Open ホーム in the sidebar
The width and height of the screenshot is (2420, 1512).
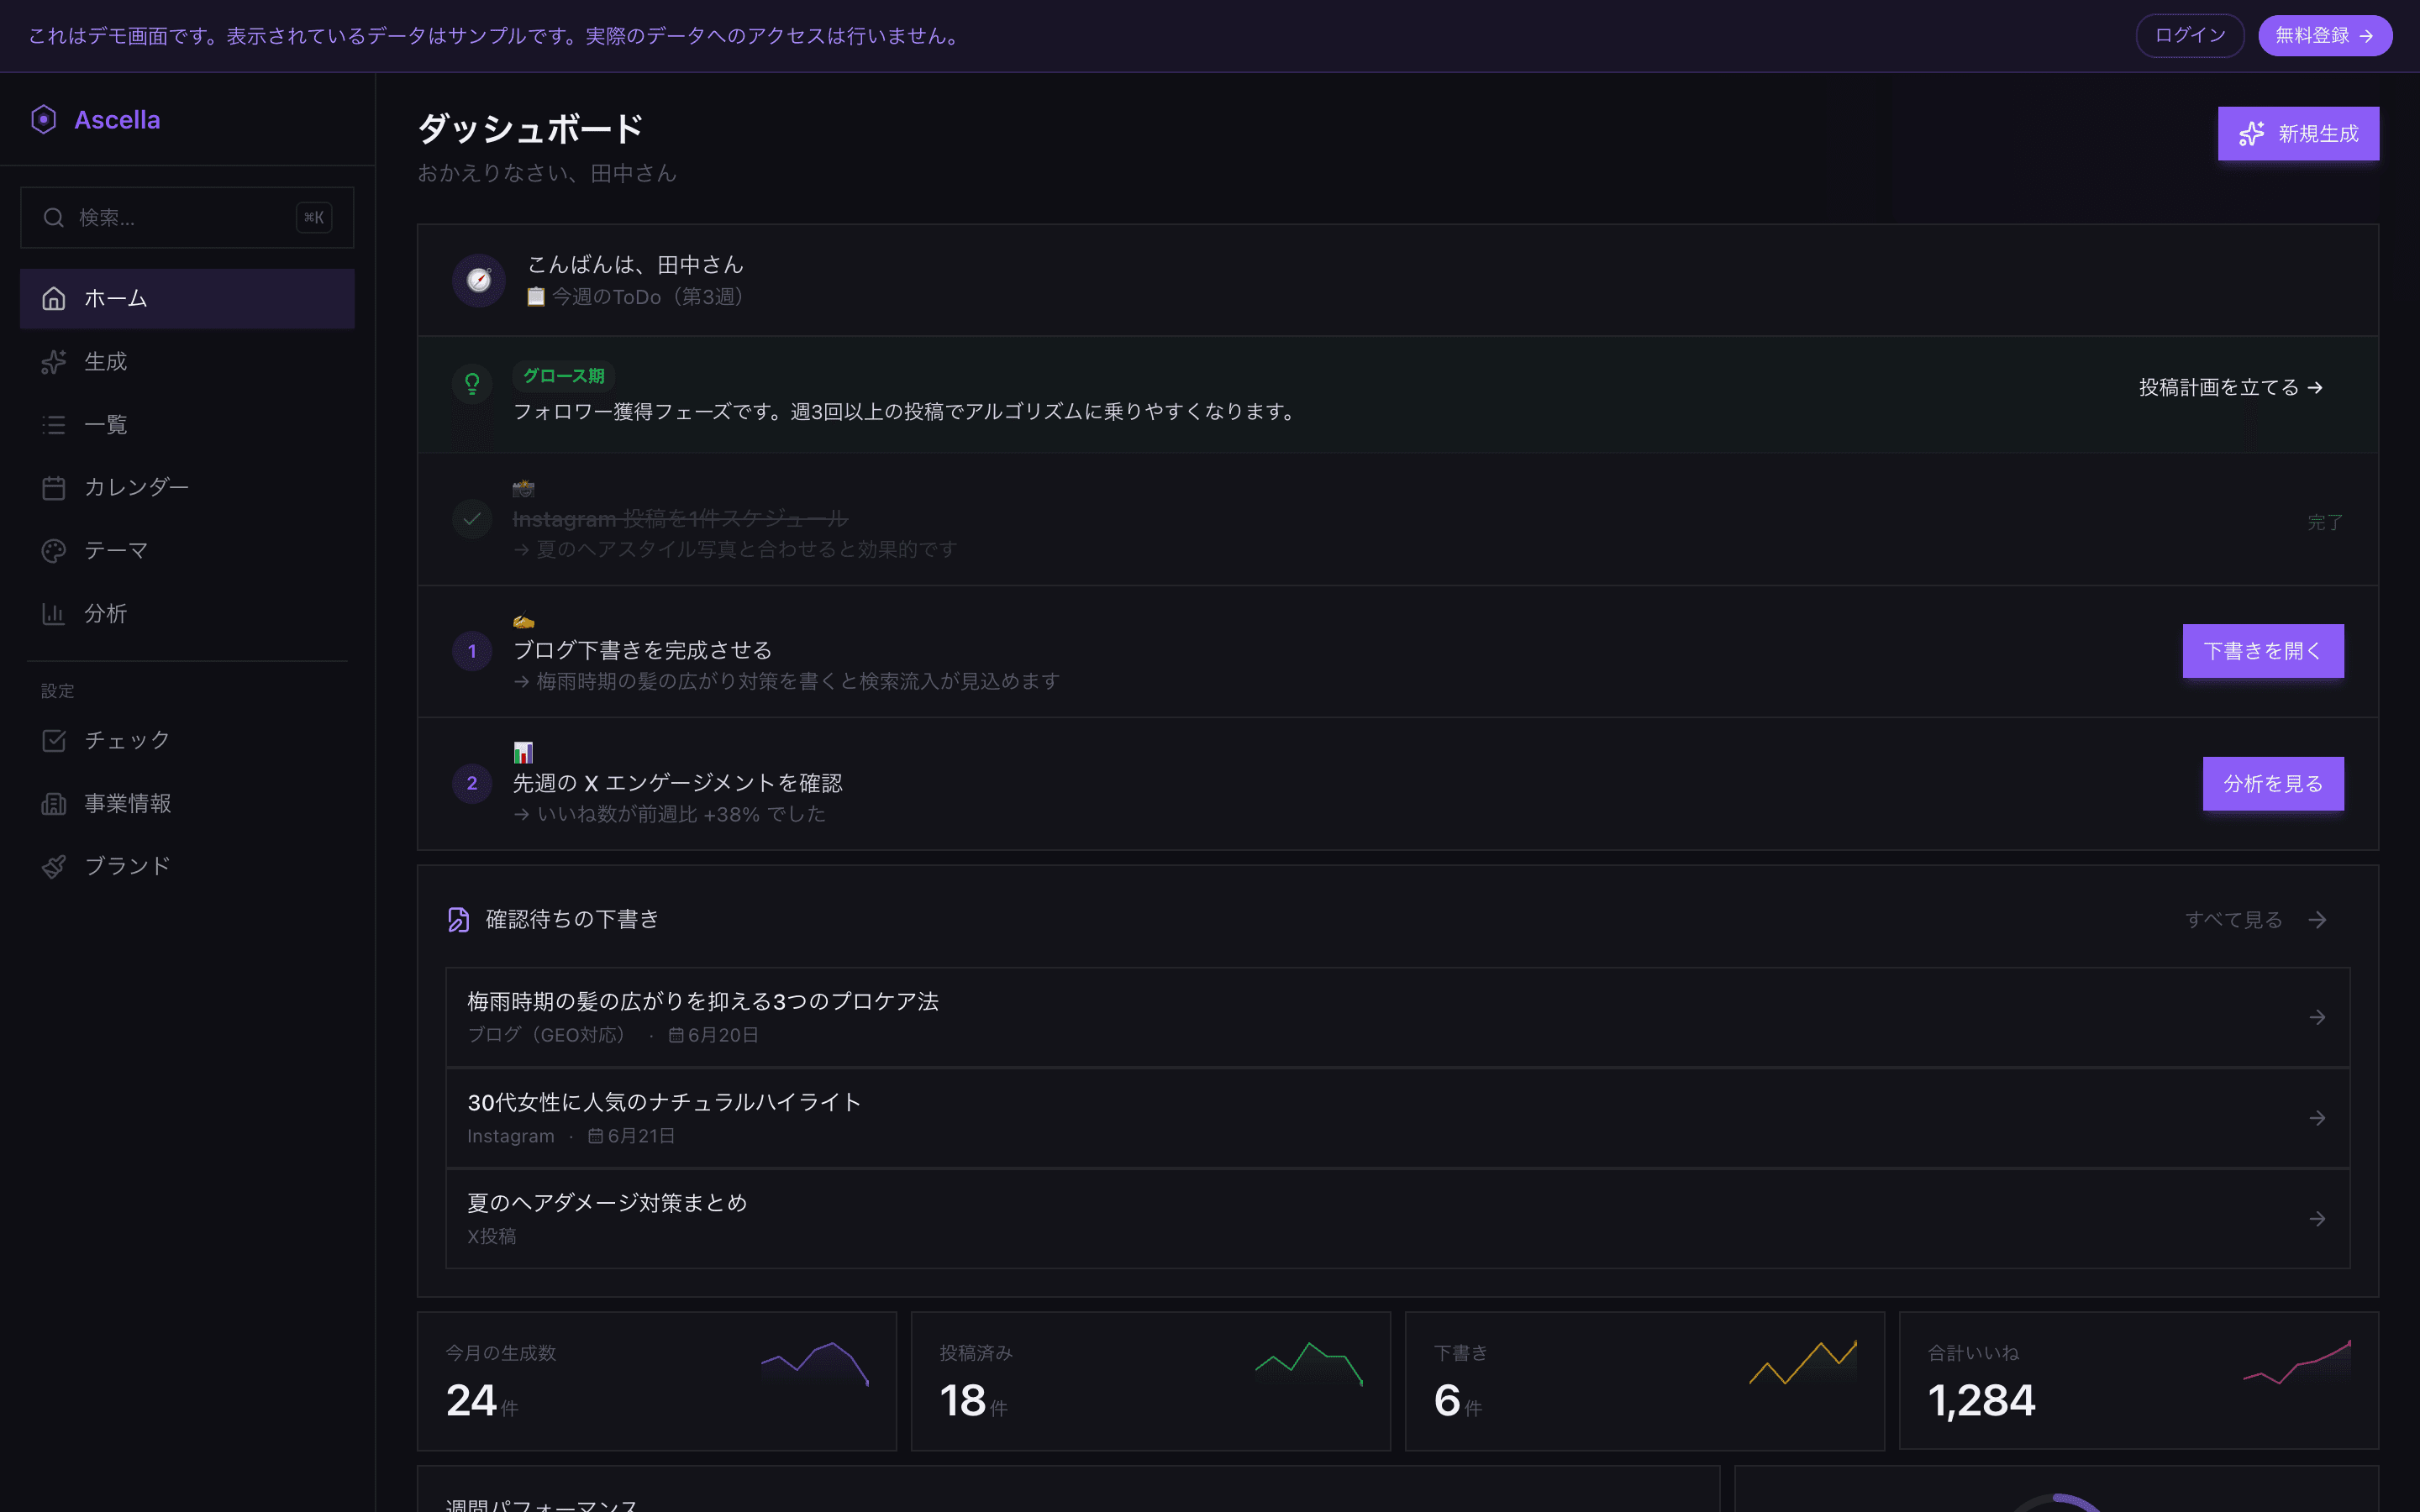point(187,298)
